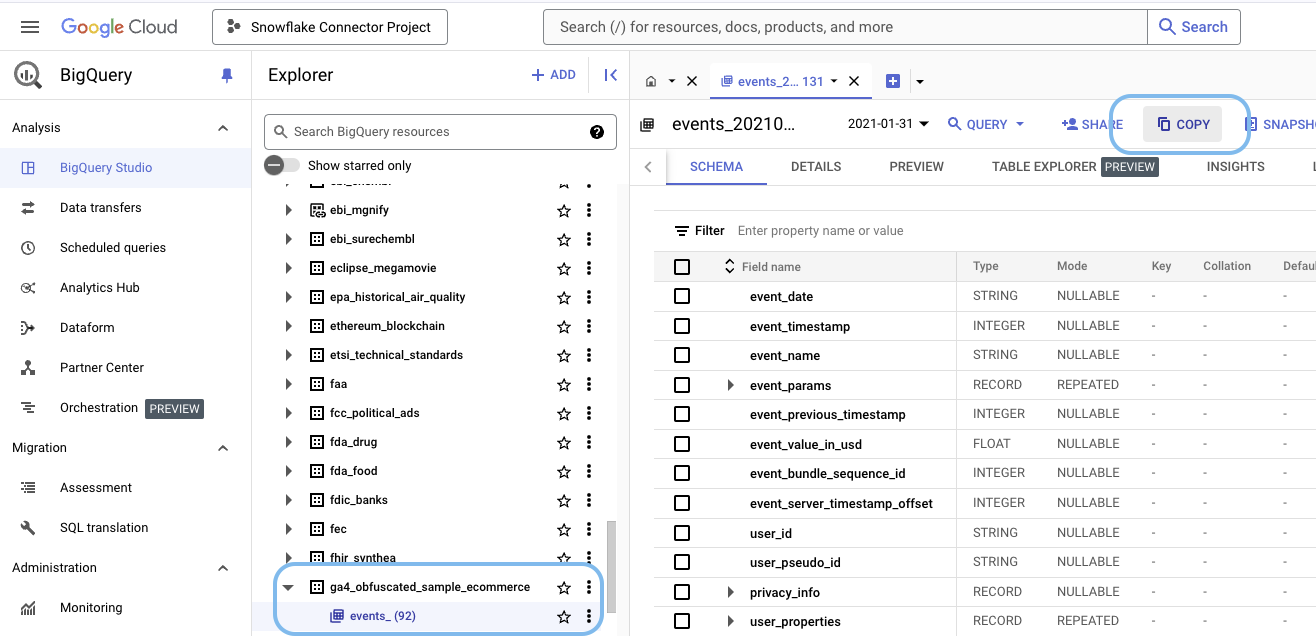Expand the event_params record field
1316x636 pixels.
point(730,385)
